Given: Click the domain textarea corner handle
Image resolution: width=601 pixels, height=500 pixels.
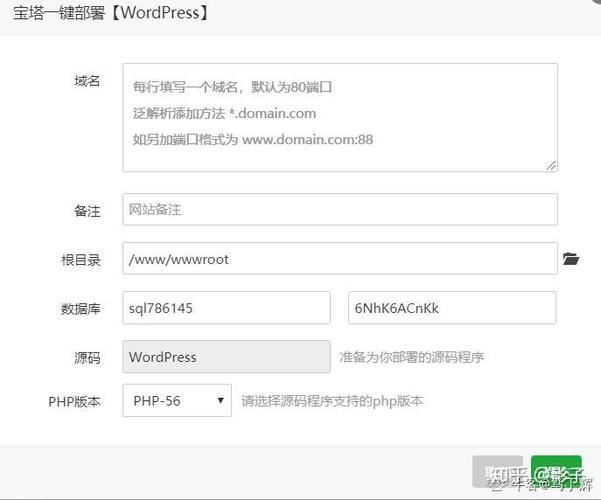Looking at the screenshot, I should [551, 166].
